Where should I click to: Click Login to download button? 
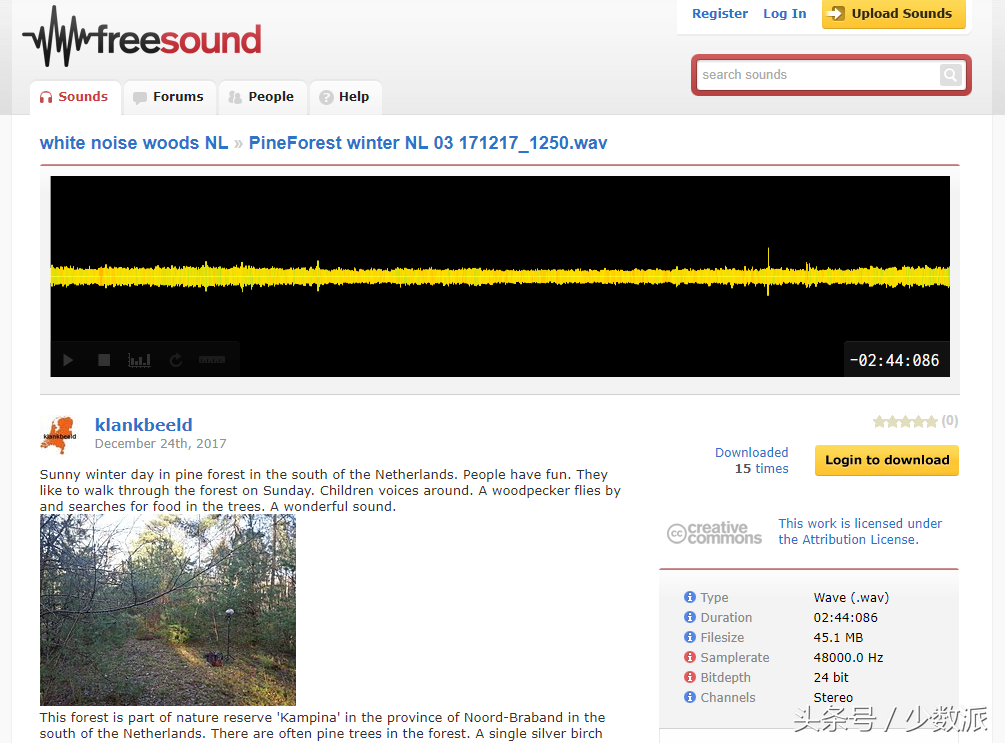point(886,460)
